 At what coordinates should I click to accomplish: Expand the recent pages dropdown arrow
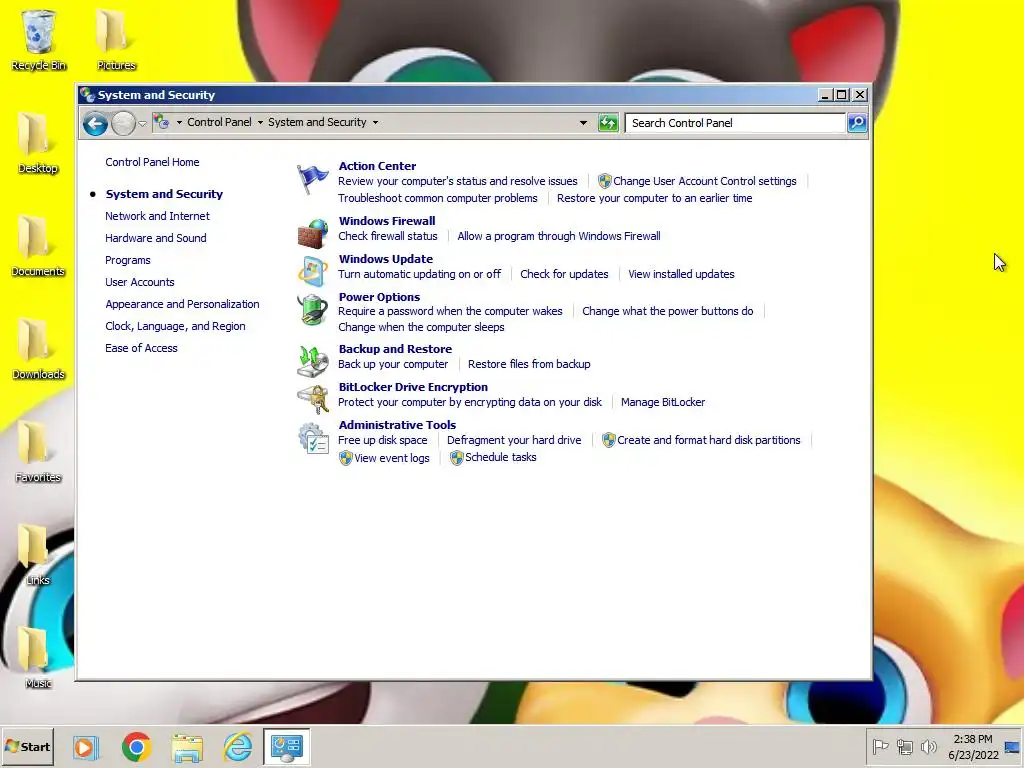click(142, 123)
